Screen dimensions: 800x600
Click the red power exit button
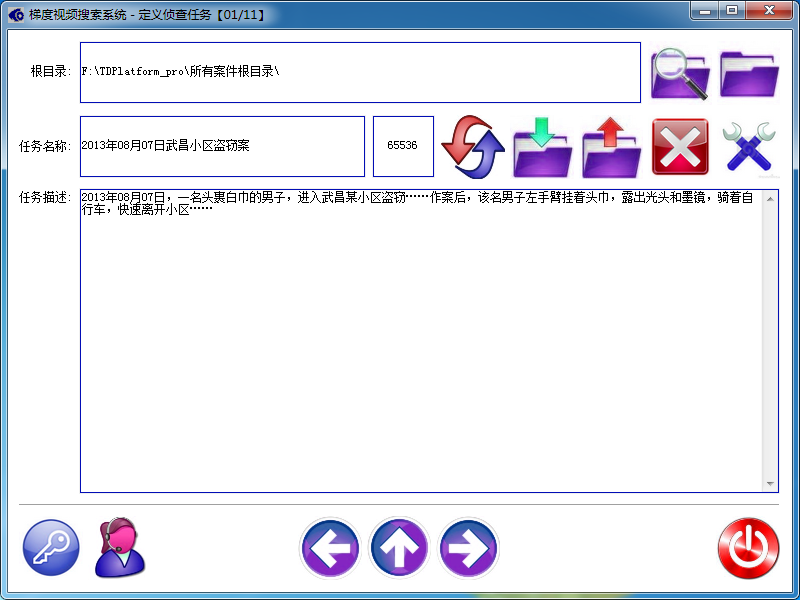click(748, 548)
